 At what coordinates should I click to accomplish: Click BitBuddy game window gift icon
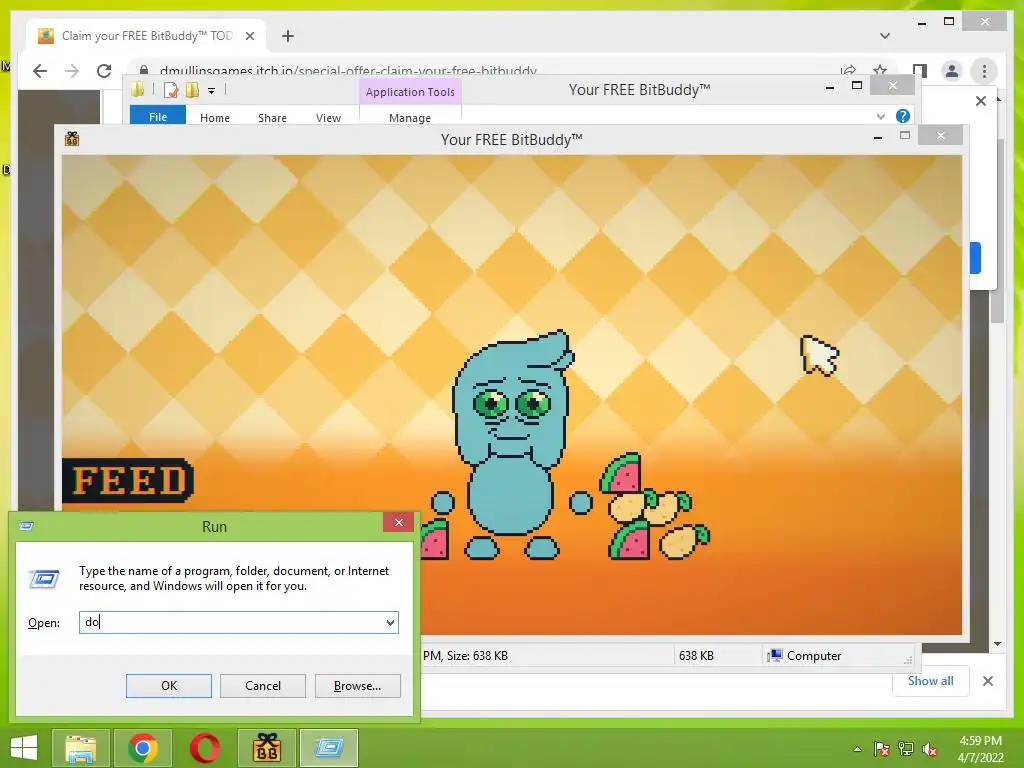(72, 138)
